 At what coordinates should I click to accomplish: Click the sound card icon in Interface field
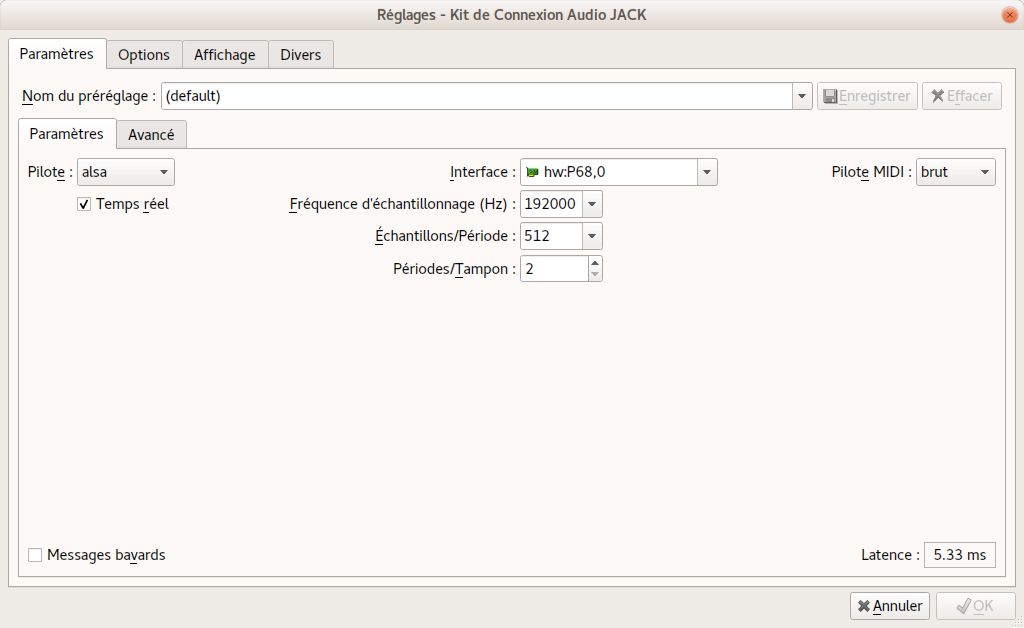(532, 172)
